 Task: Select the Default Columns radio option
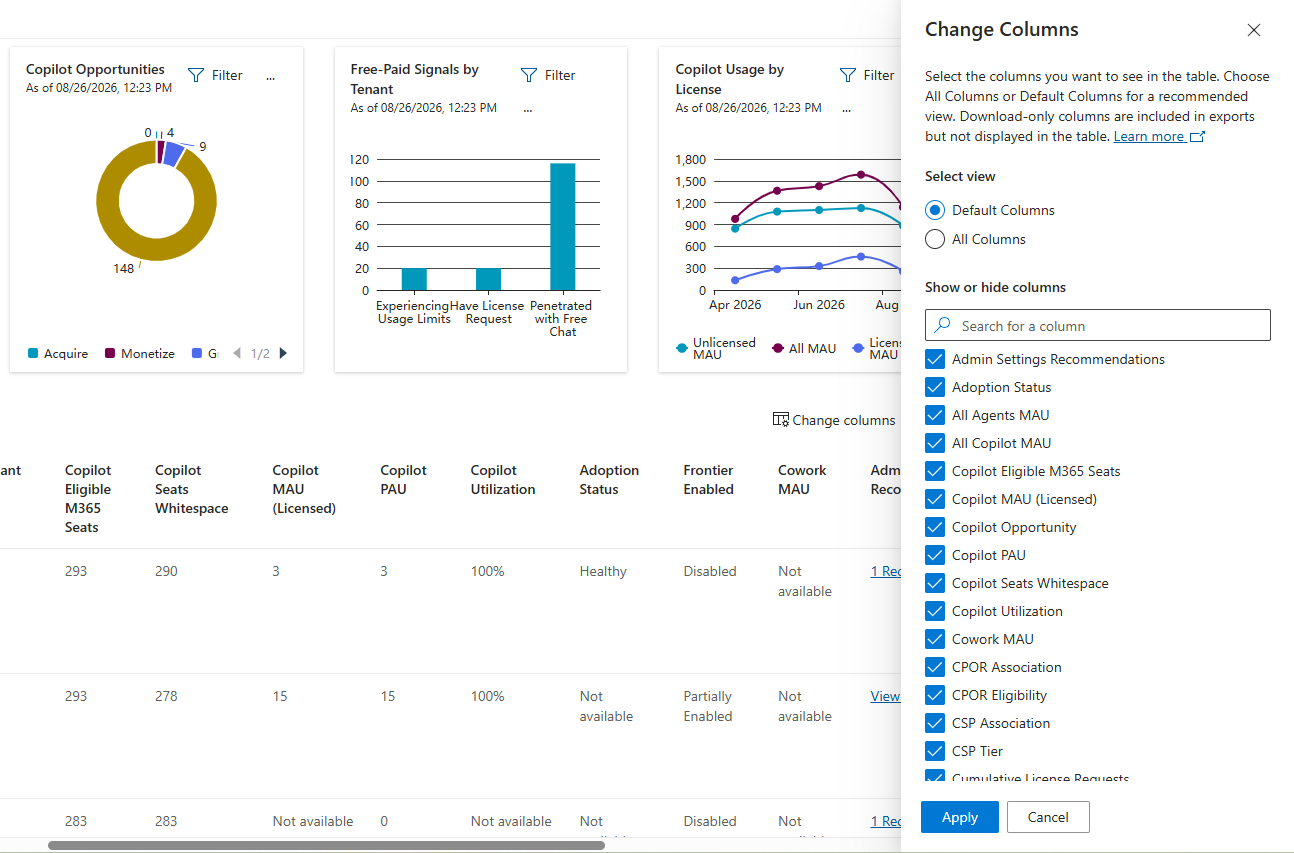click(x=935, y=210)
